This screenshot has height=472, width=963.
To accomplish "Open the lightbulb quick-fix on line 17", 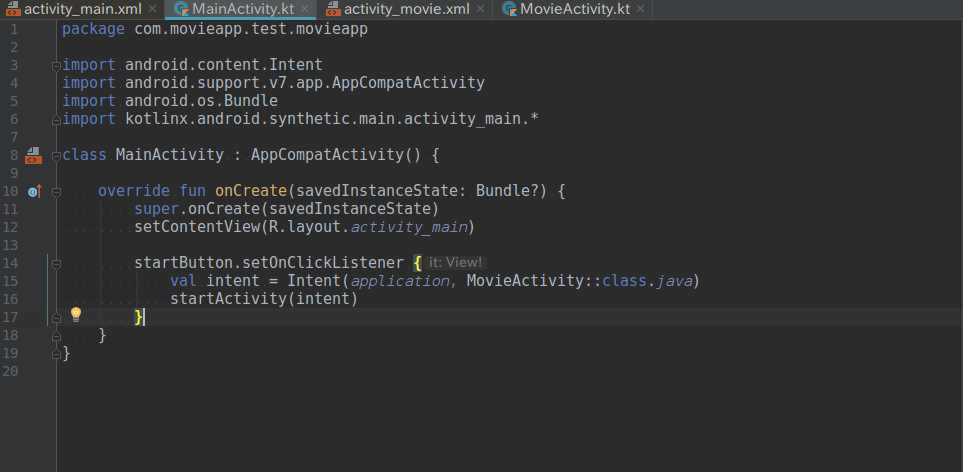I will tap(76, 314).
